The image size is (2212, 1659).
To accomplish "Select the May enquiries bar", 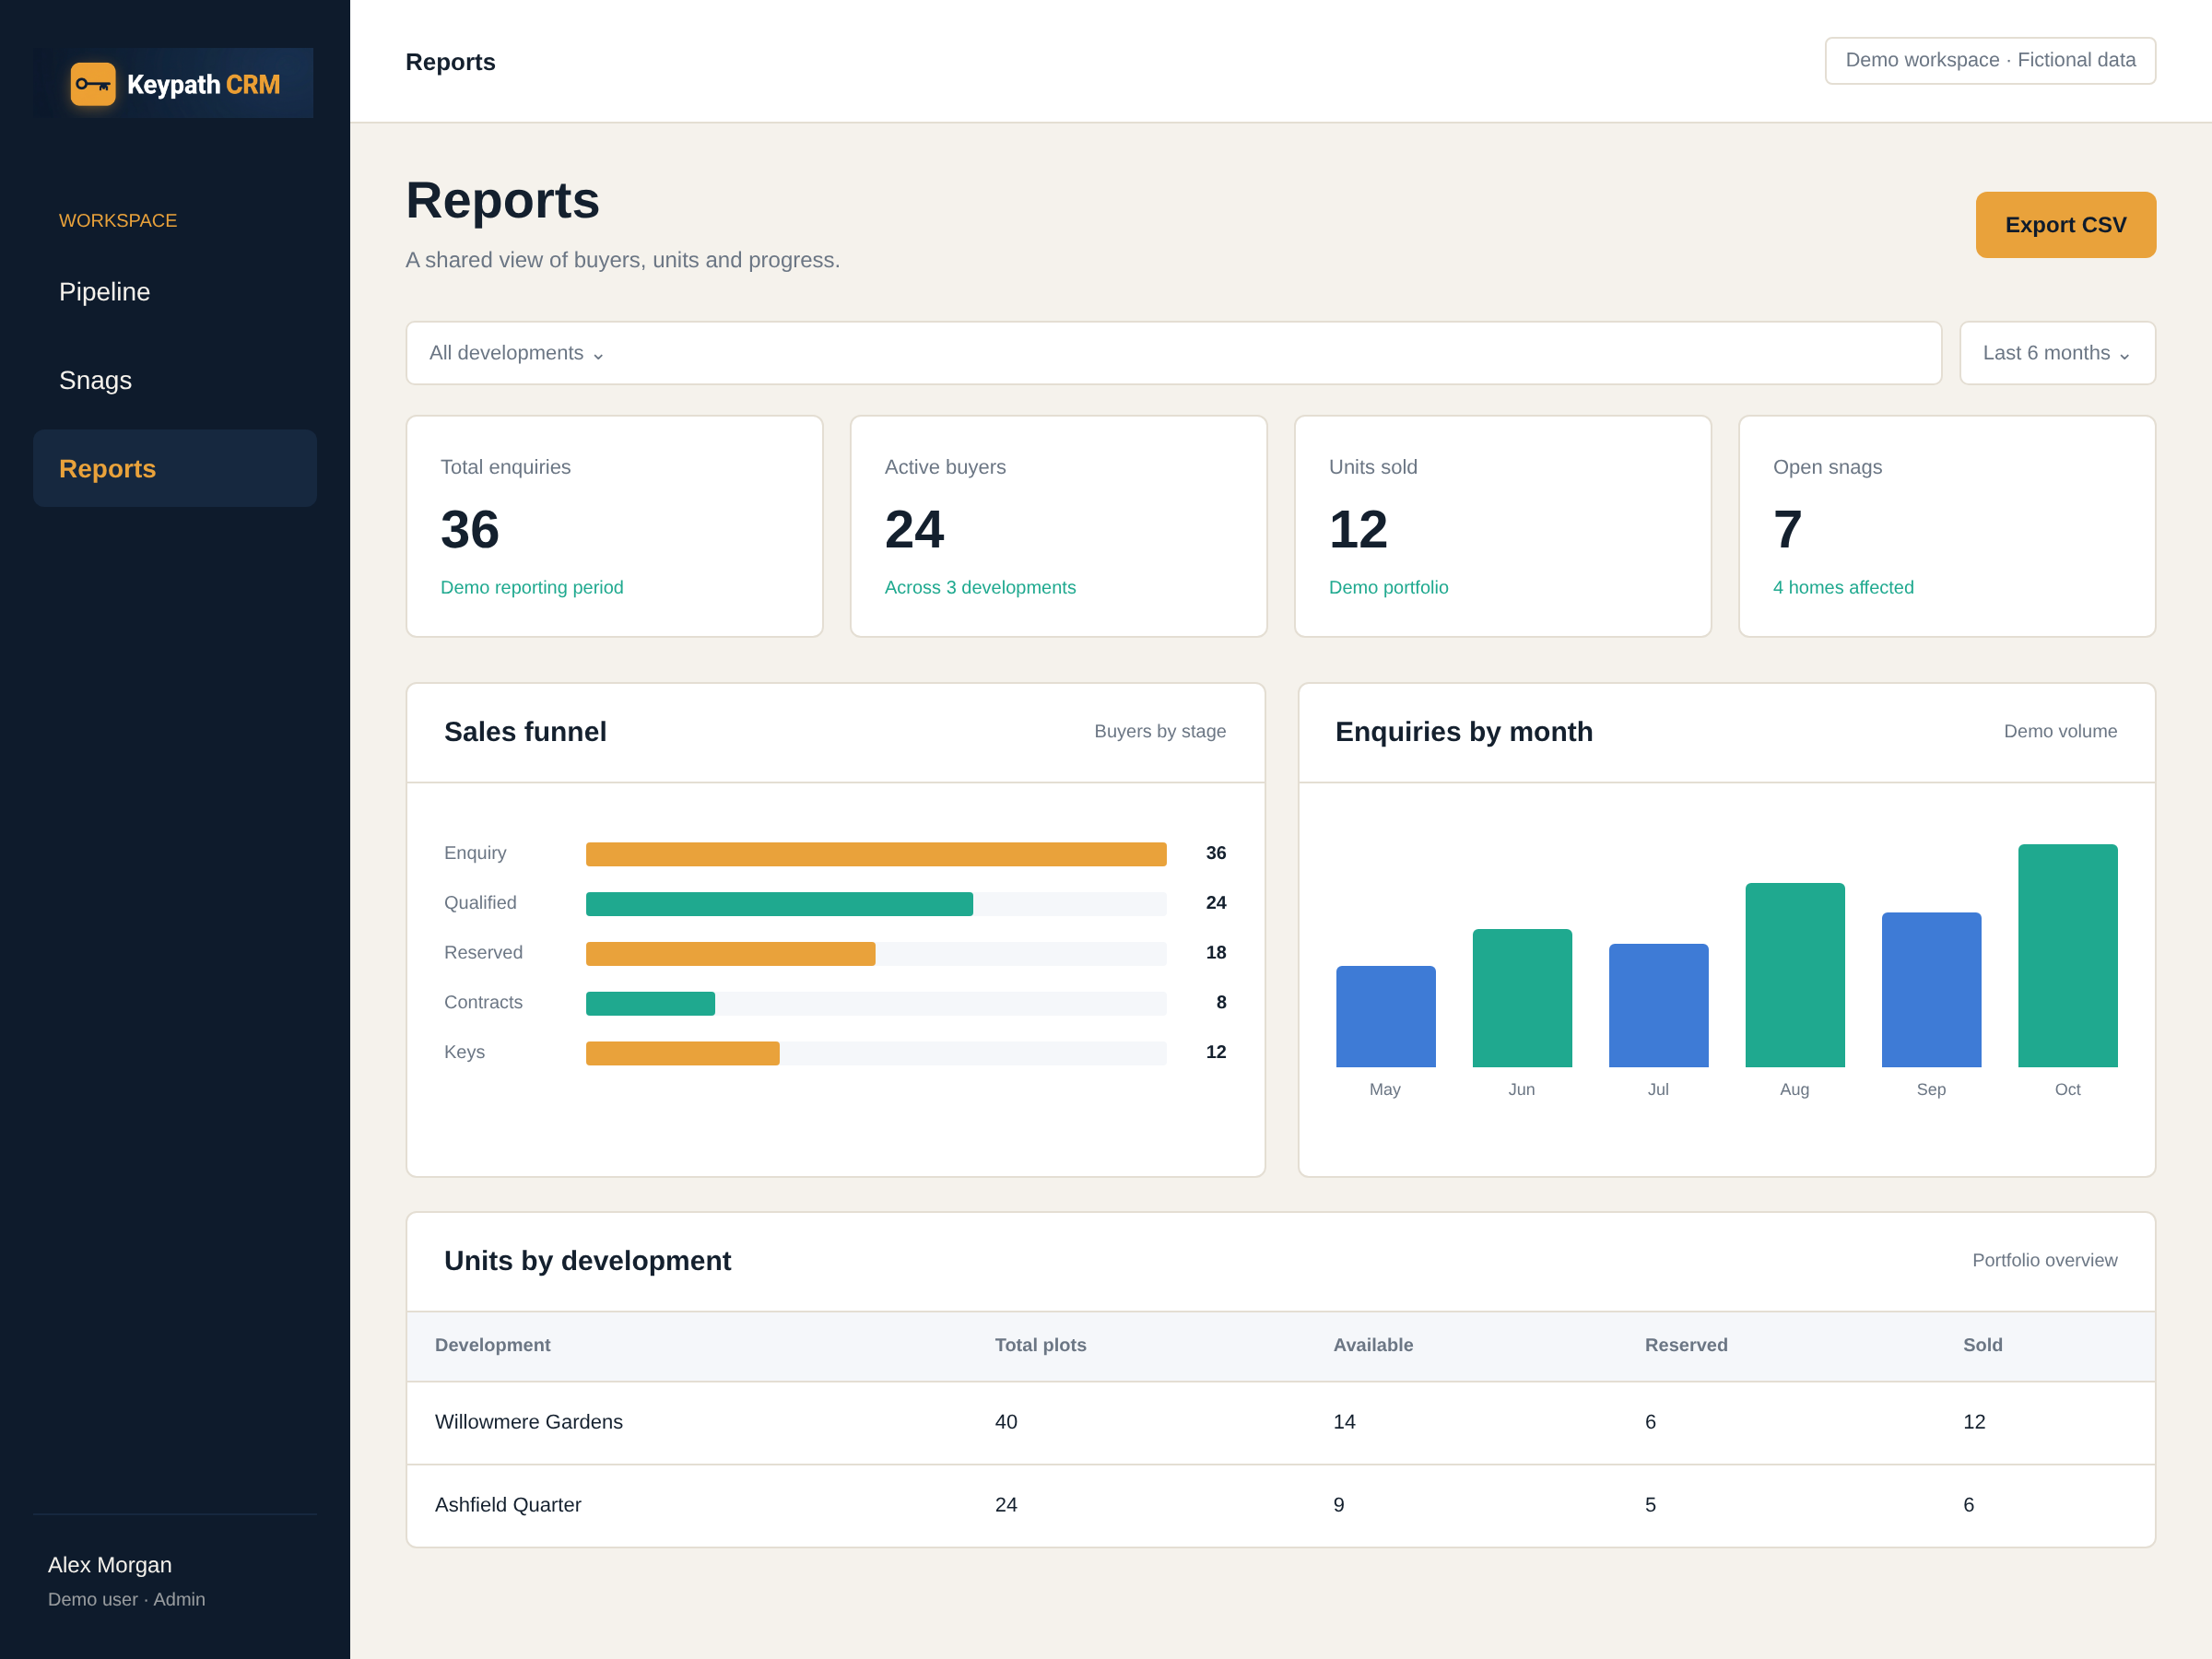I will point(1385,1016).
